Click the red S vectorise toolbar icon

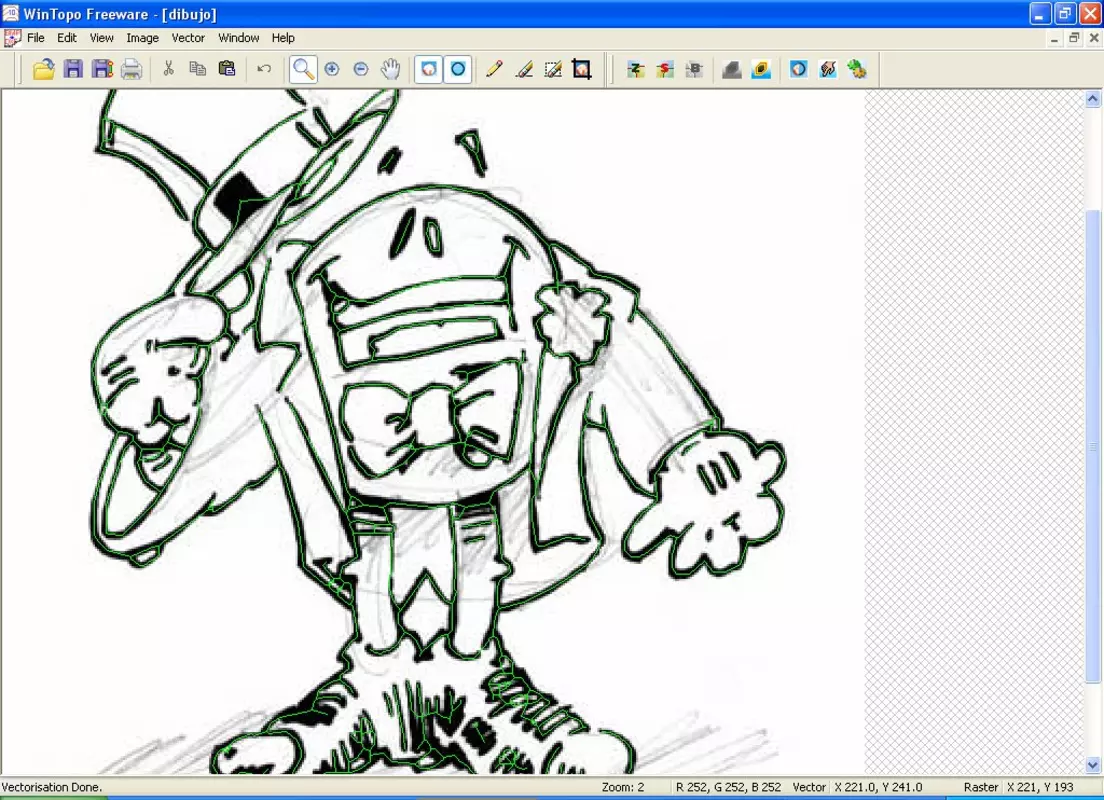coord(665,69)
